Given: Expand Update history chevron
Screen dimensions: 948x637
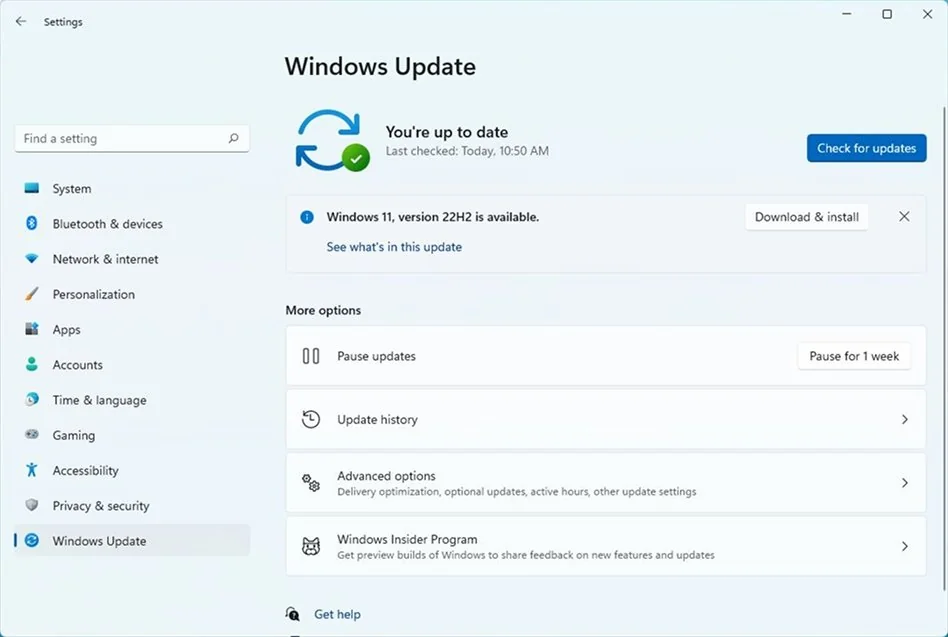Looking at the screenshot, I should pyautogui.click(x=904, y=420).
